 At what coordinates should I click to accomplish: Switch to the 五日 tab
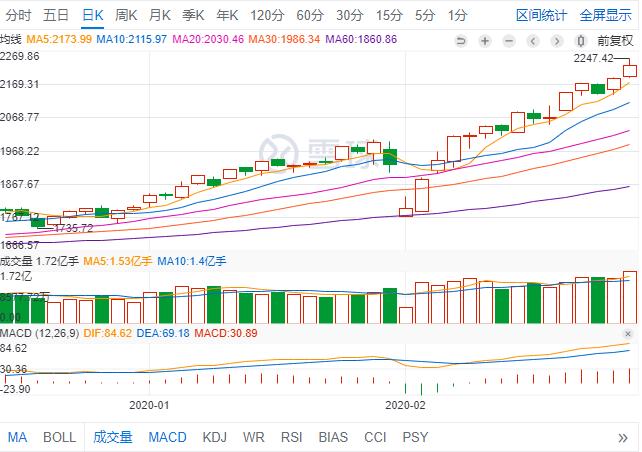[56, 16]
